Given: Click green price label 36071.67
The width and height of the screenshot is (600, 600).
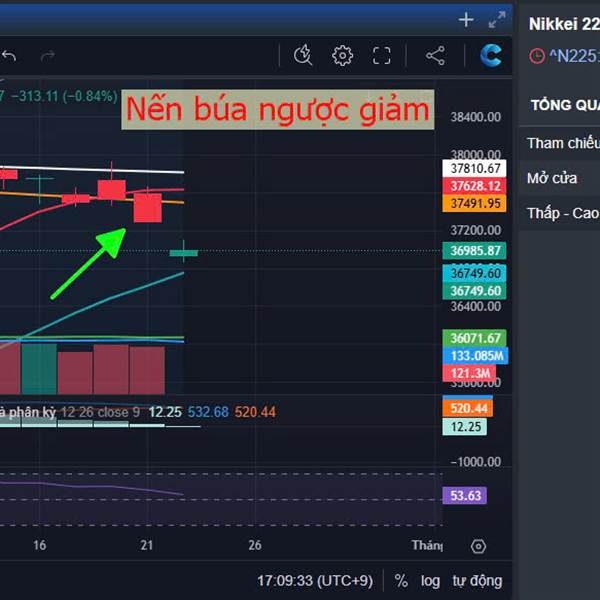Looking at the screenshot, I should pos(474,338).
